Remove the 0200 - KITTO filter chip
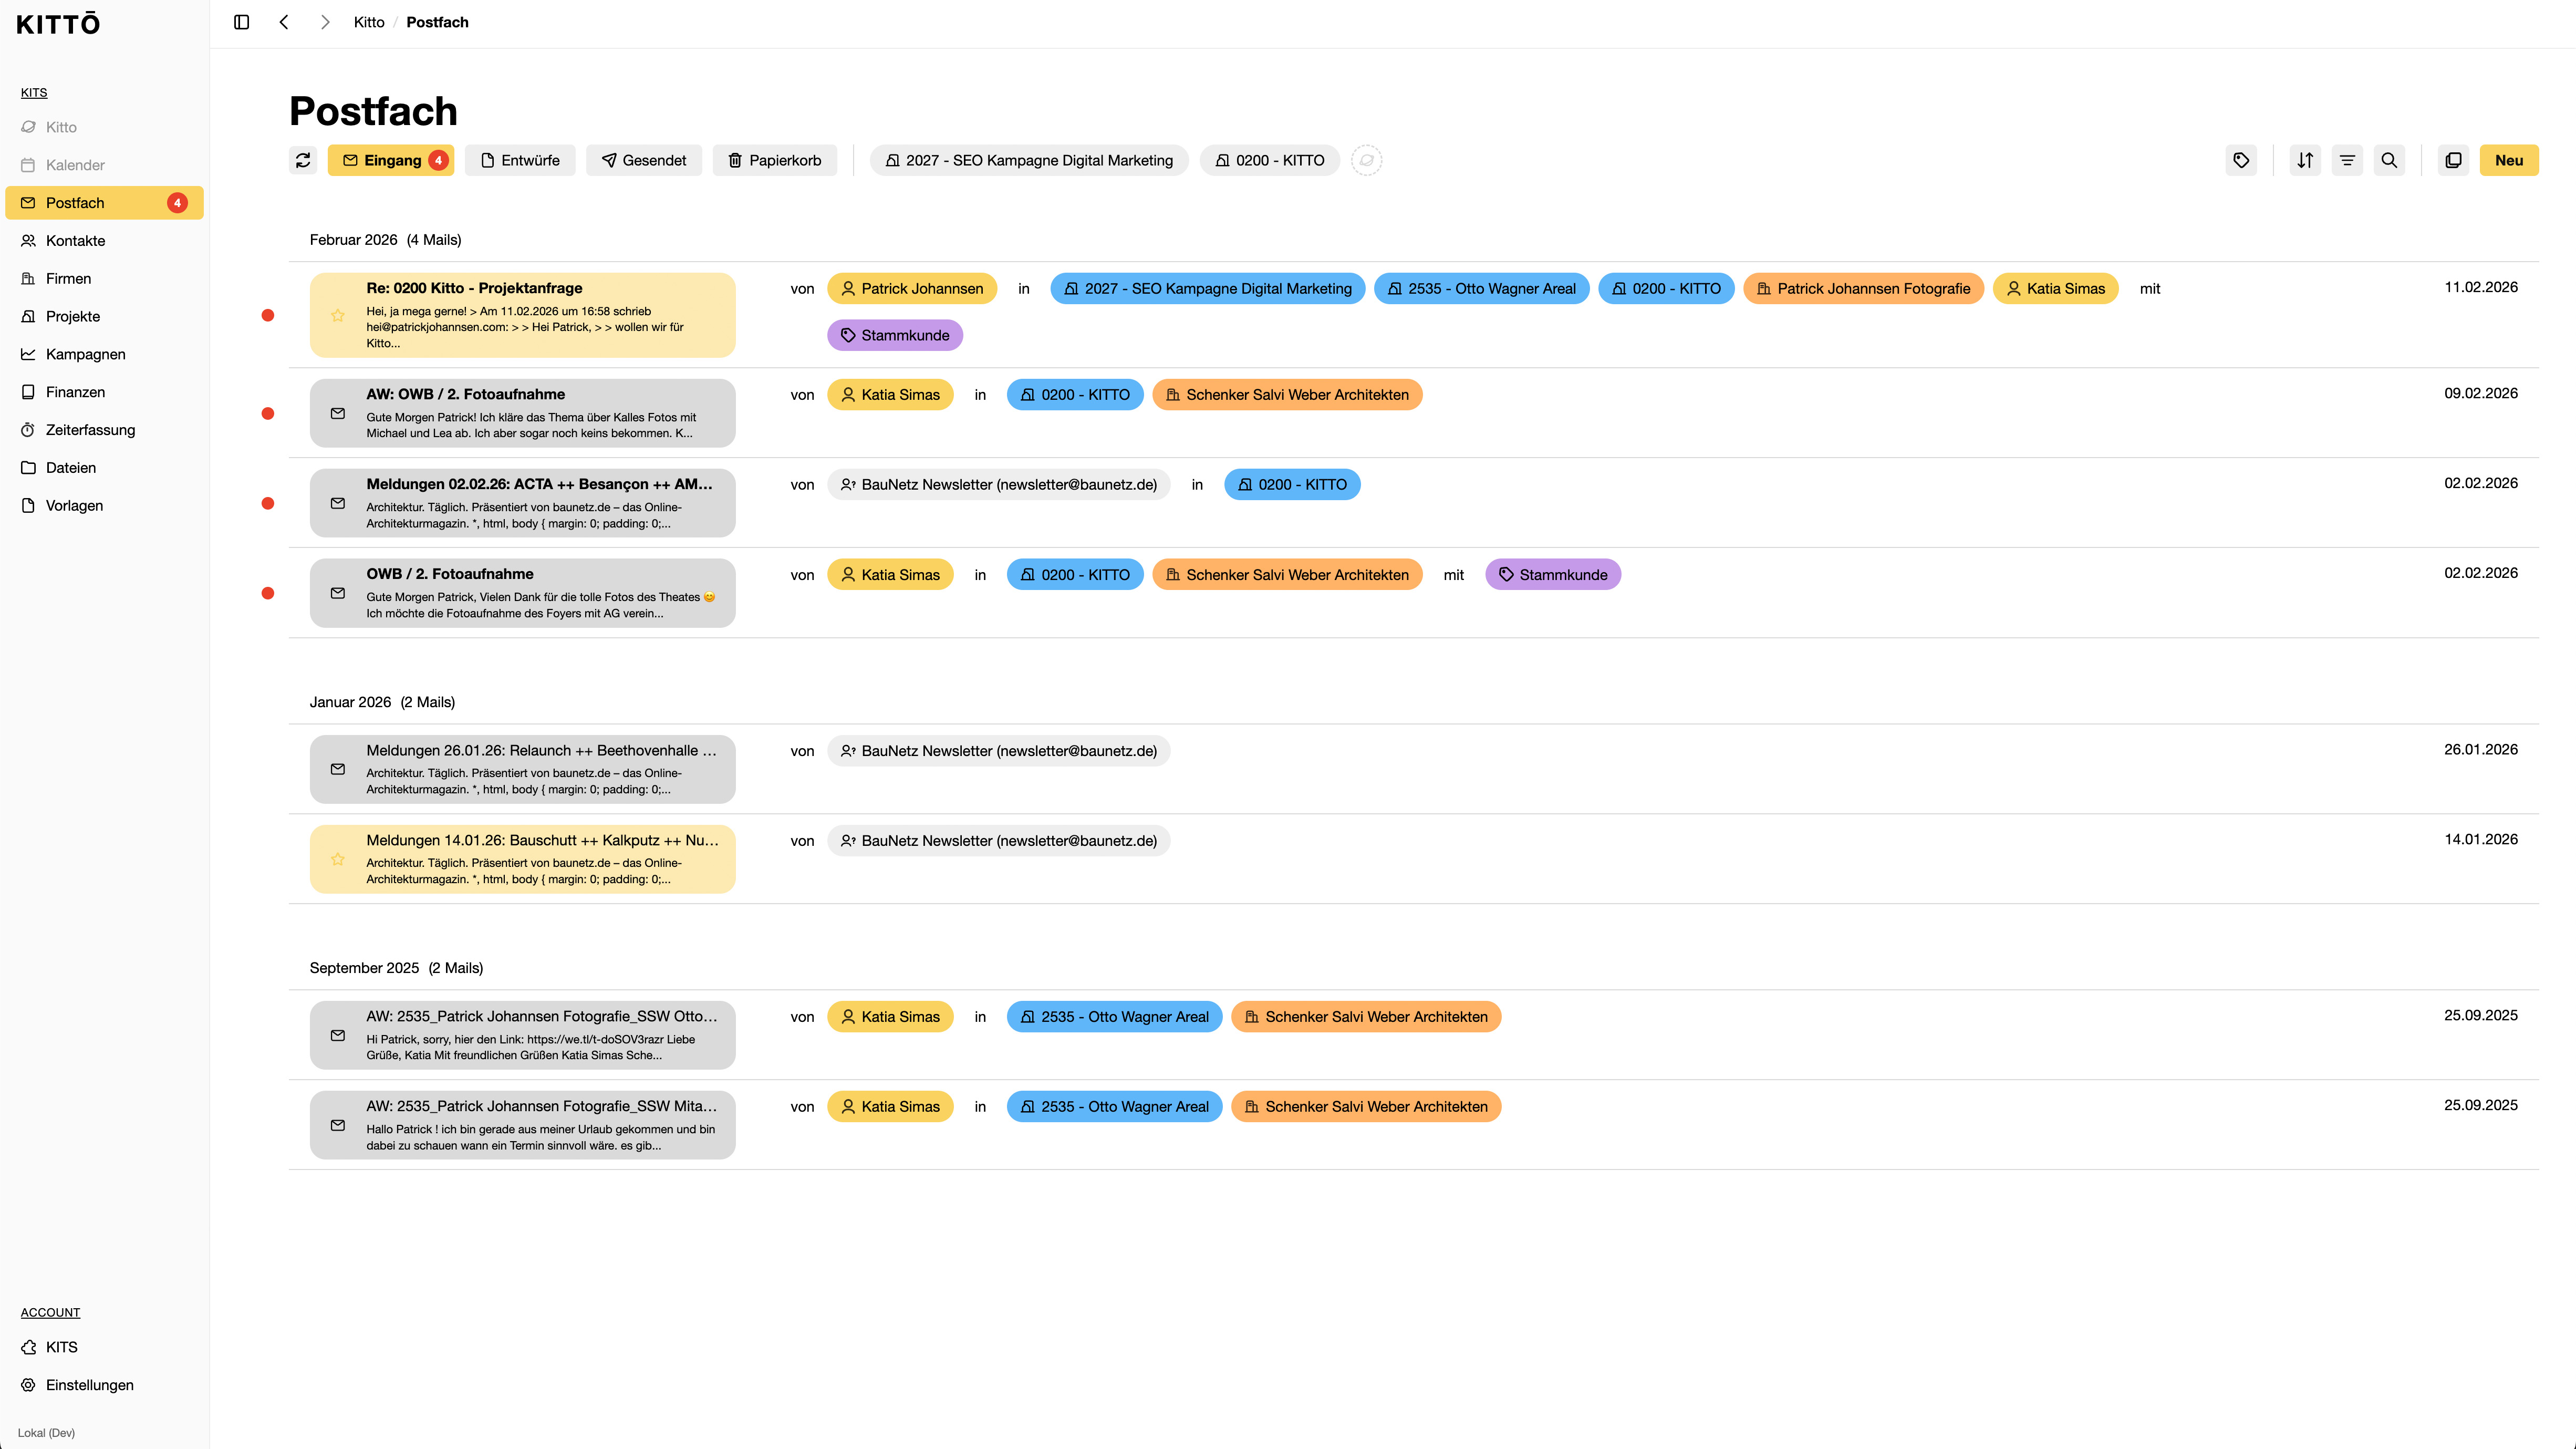 pyautogui.click(x=1270, y=160)
